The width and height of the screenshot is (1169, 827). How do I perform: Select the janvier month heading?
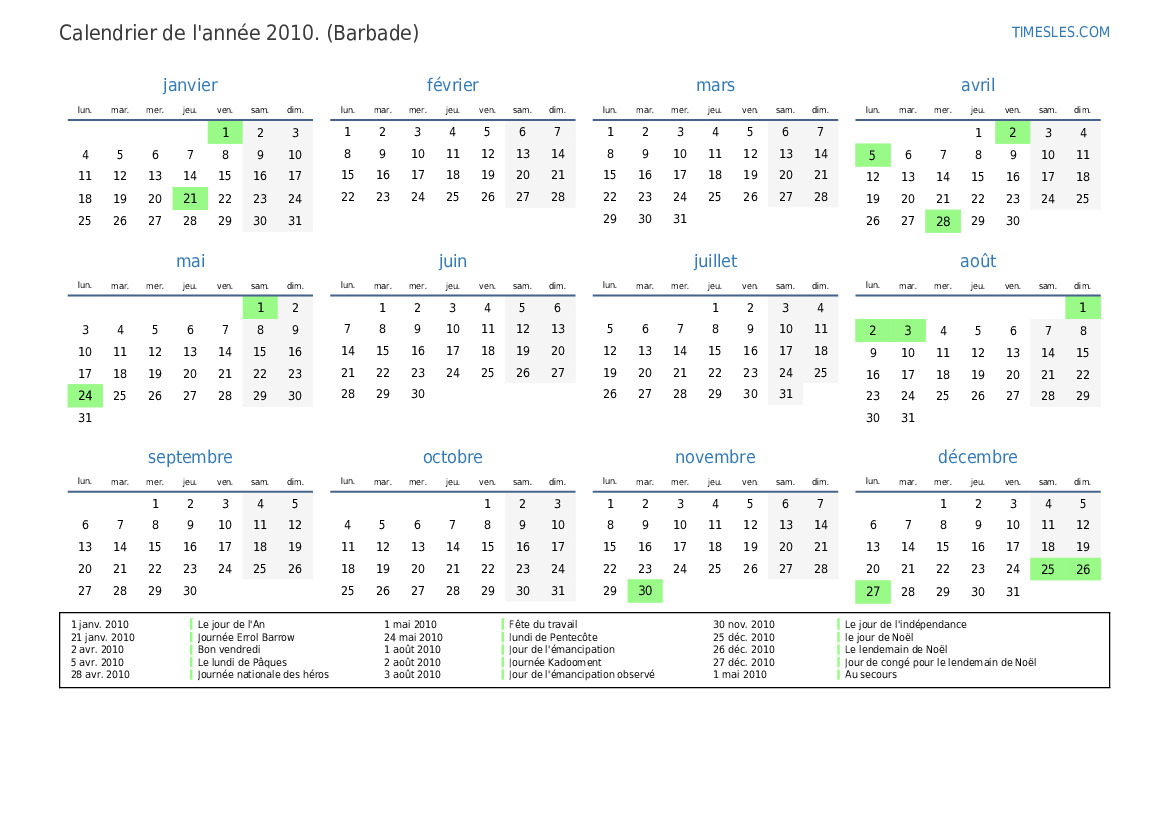coord(190,85)
